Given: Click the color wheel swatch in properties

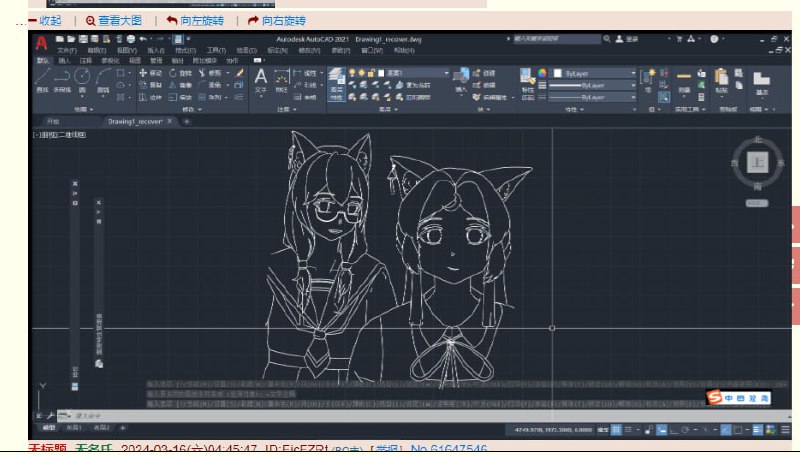Looking at the screenshot, I should (542, 73).
